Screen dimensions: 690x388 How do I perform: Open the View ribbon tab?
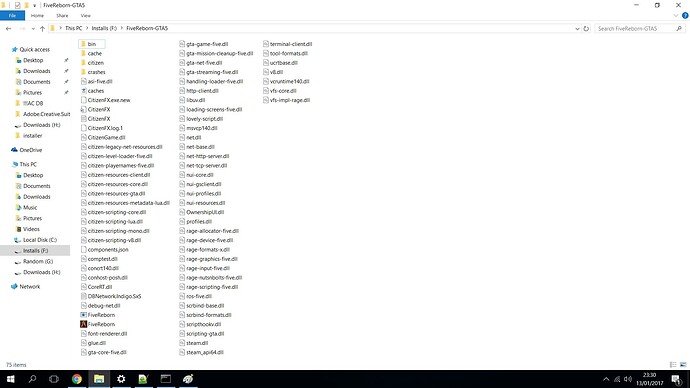tap(85, 15)
